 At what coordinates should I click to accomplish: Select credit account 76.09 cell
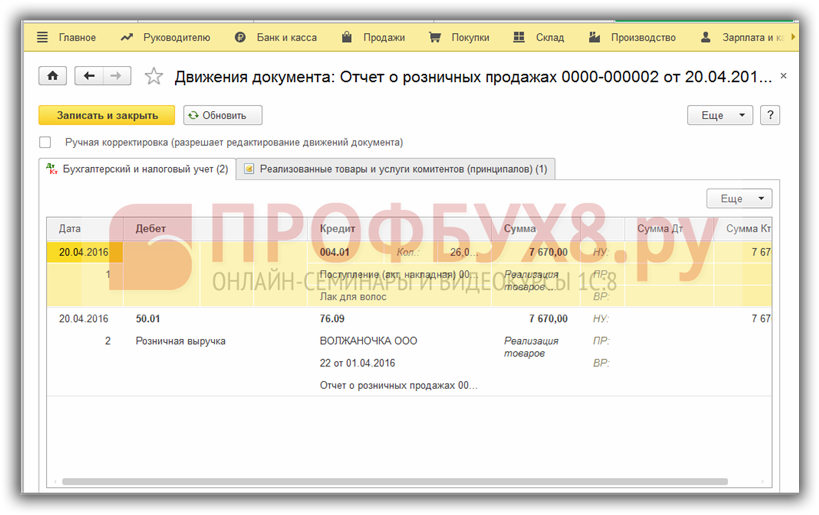pos(332,319)
